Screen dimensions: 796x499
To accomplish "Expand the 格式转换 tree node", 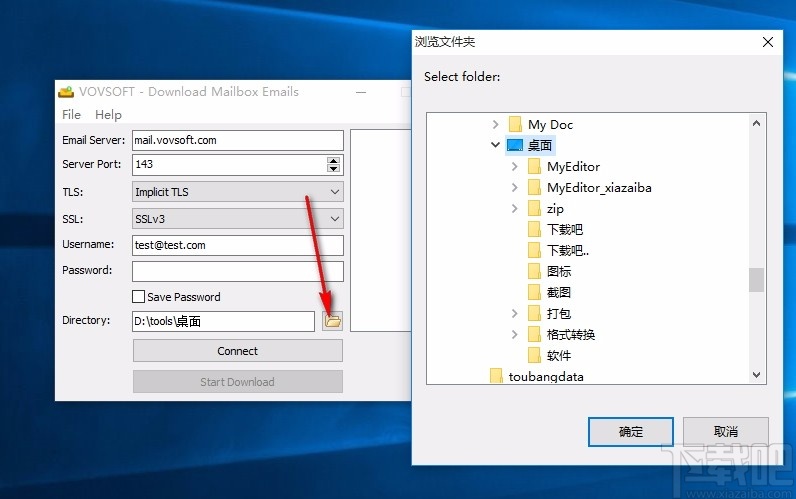I will [514, 335].
